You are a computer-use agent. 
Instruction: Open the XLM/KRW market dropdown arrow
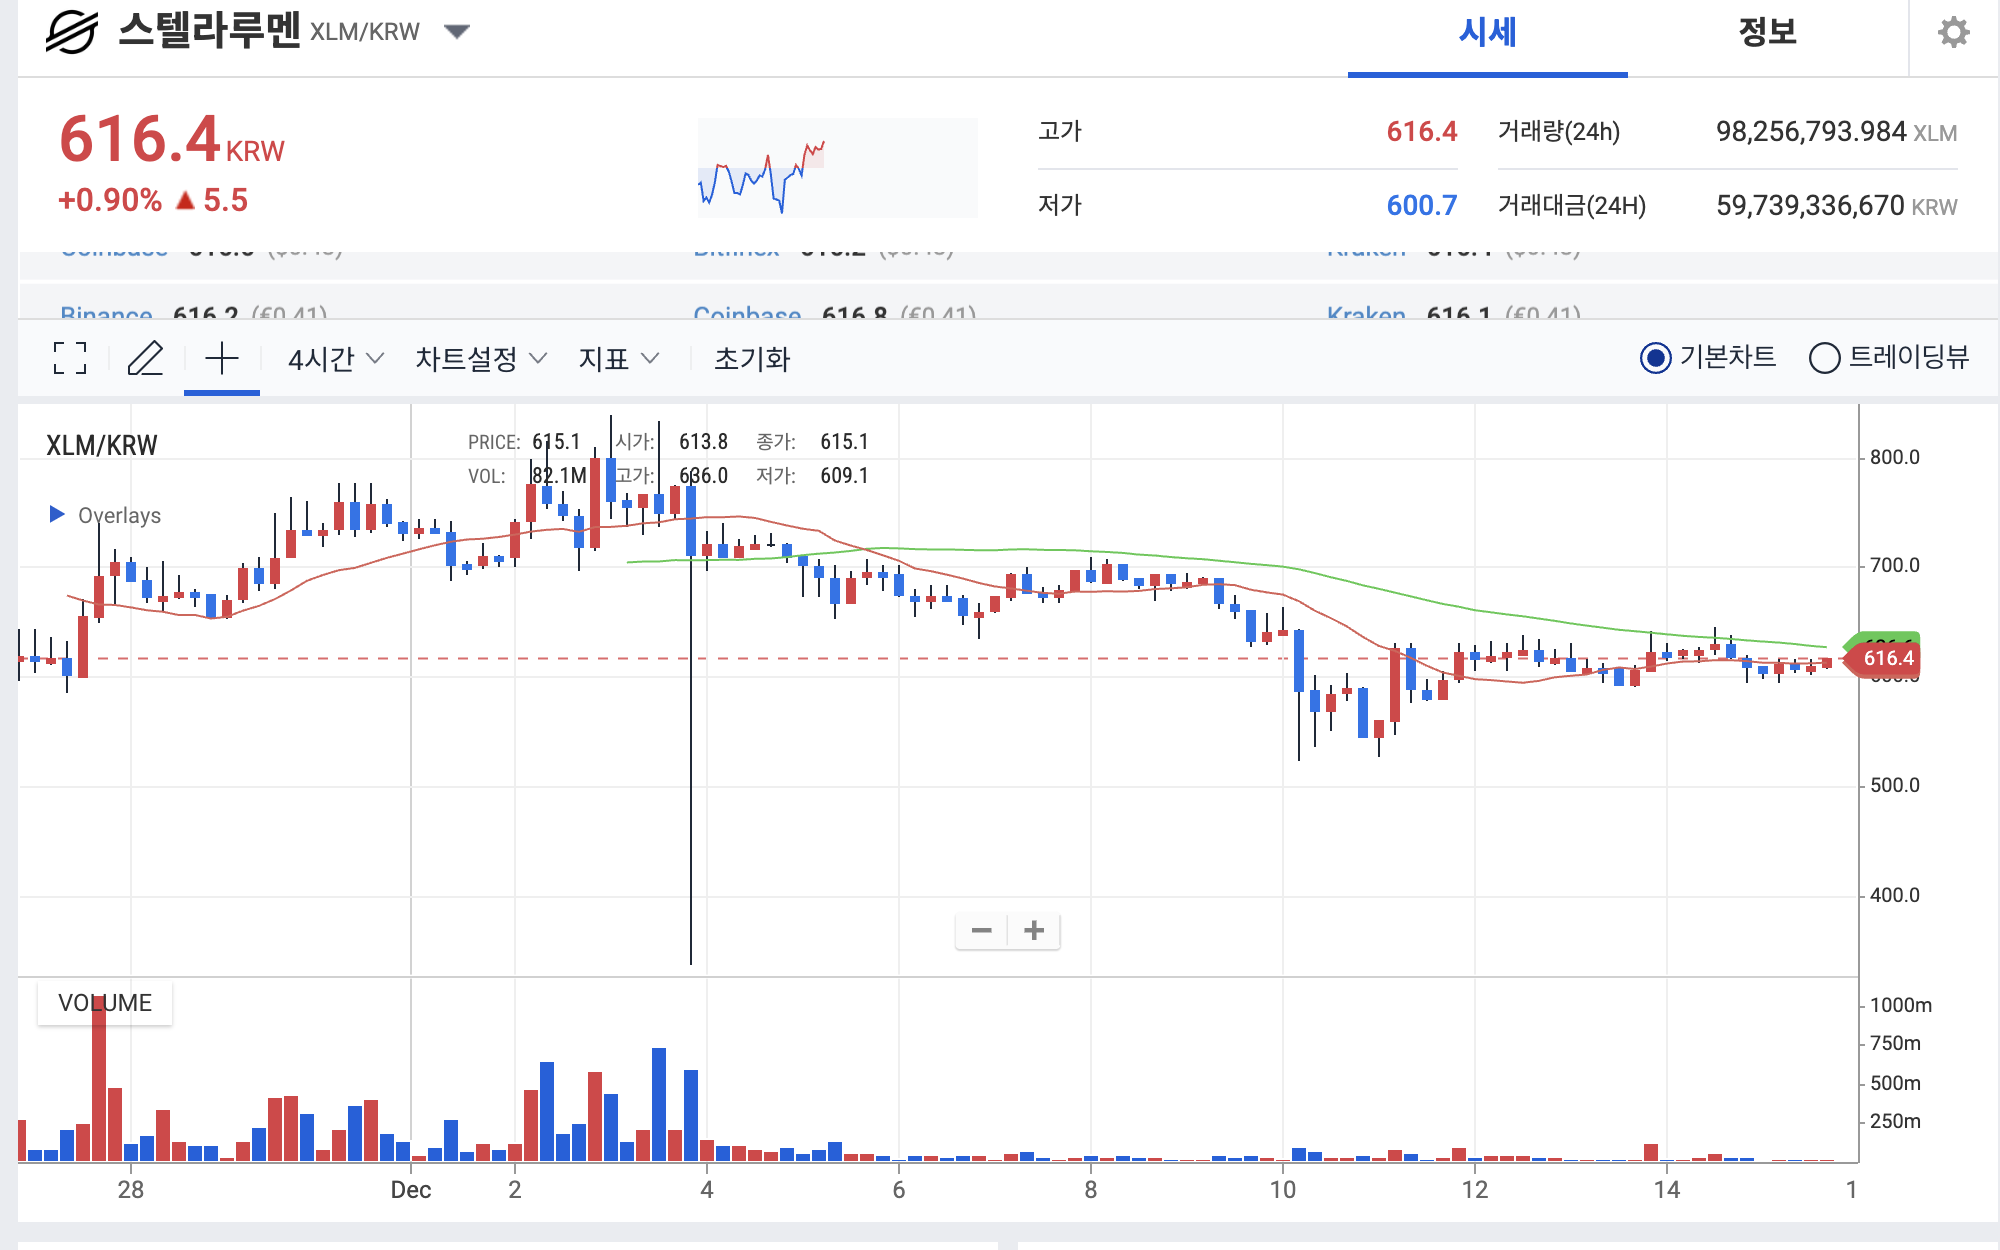(457, 32)
